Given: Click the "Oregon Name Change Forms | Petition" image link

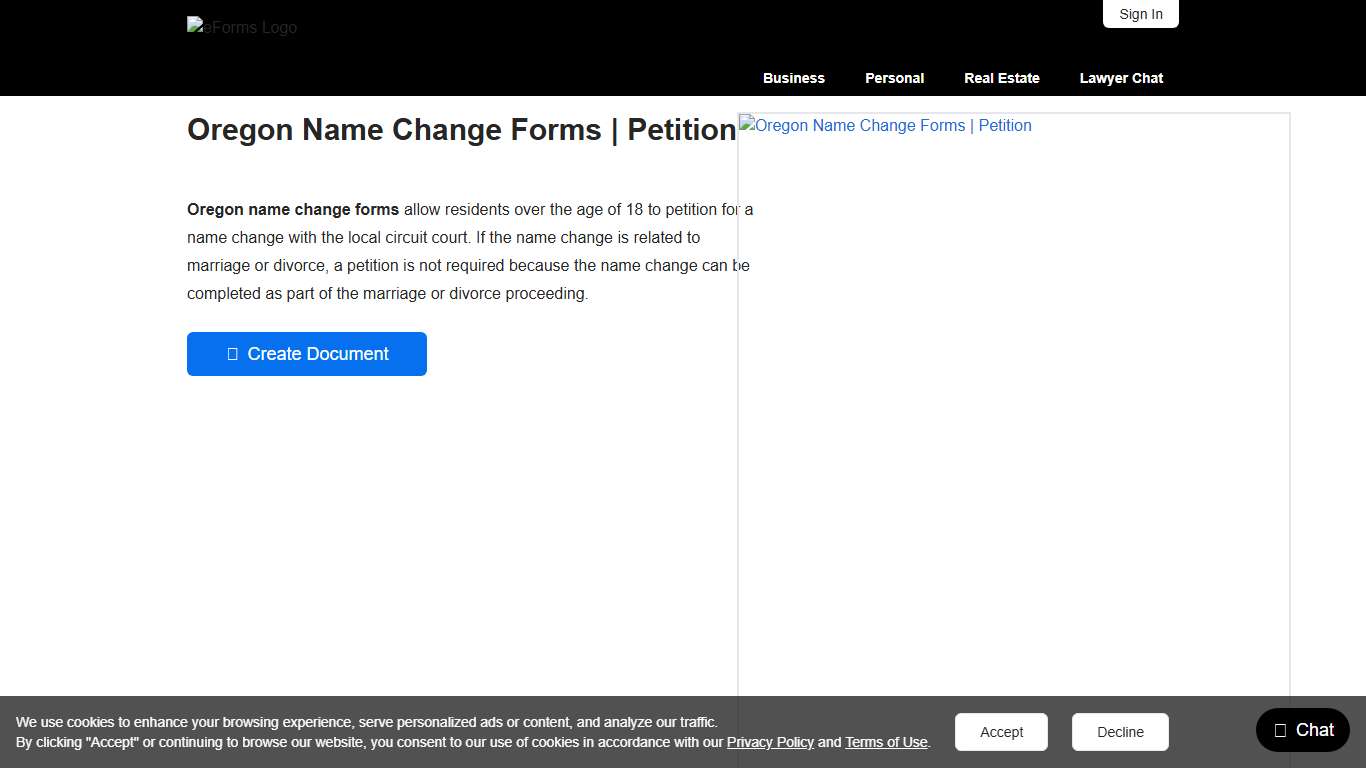Looking at the screenshot, I should [x=884, y=125].
